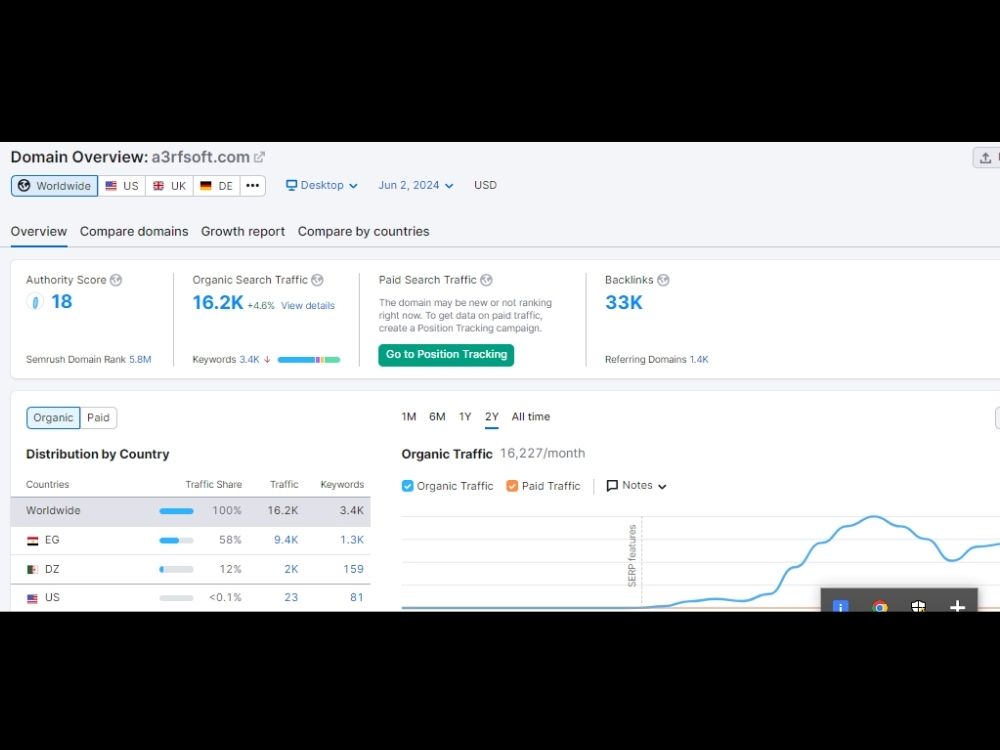The image size is (1000, 750).
Task: Switch to the Paid toggle button
Action: (98, 418)
